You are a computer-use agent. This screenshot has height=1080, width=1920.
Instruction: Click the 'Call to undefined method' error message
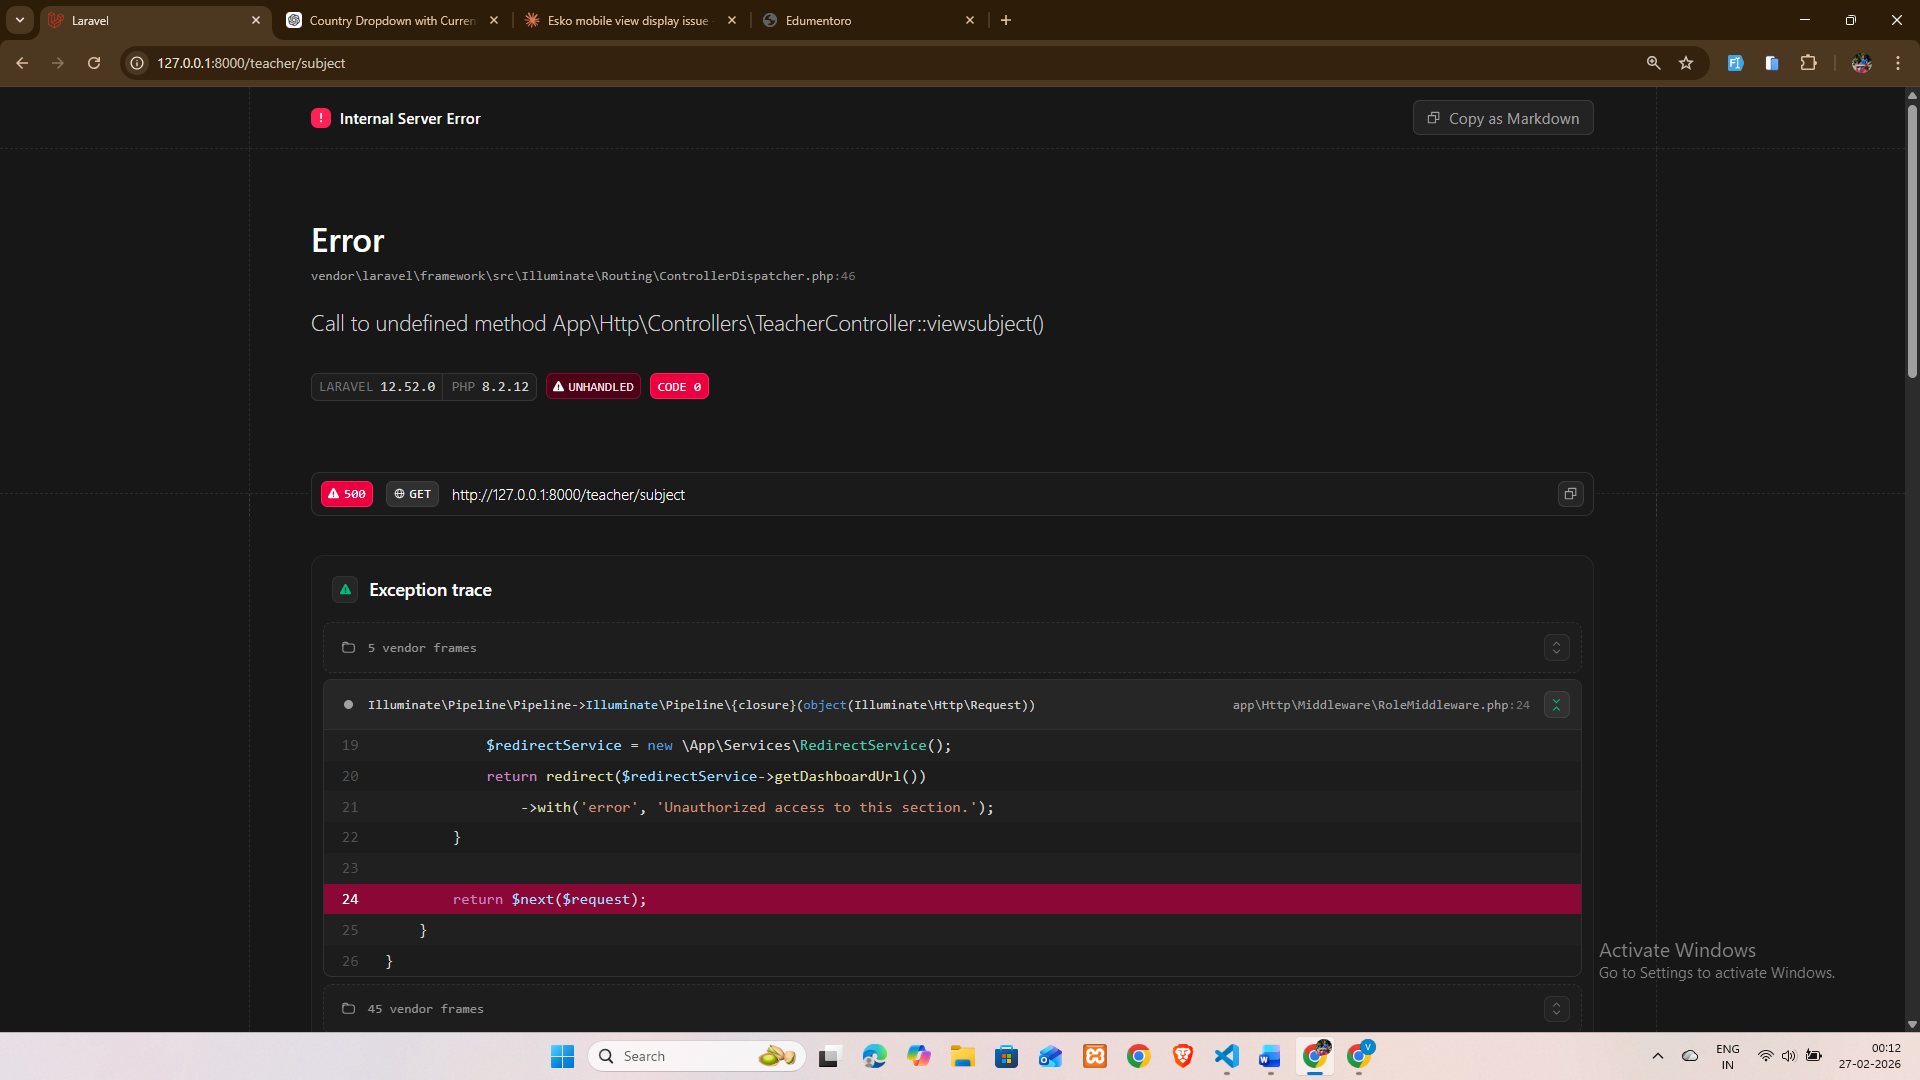point(677,324)
